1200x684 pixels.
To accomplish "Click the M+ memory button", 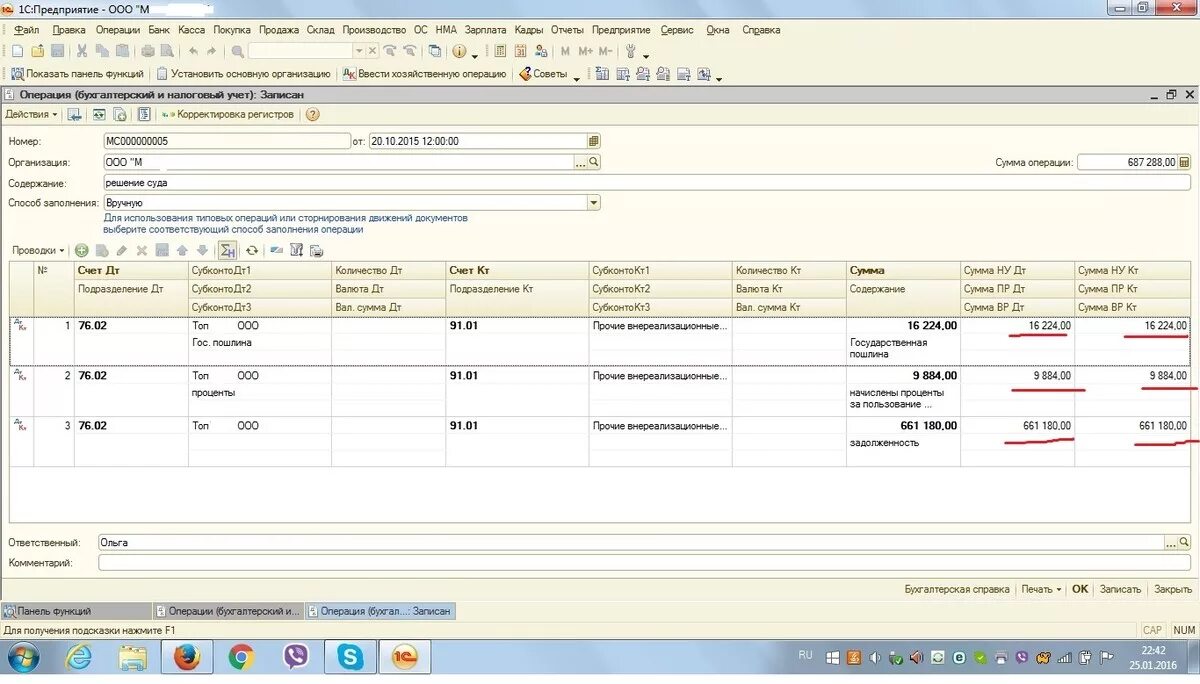I will click(585, 51).
